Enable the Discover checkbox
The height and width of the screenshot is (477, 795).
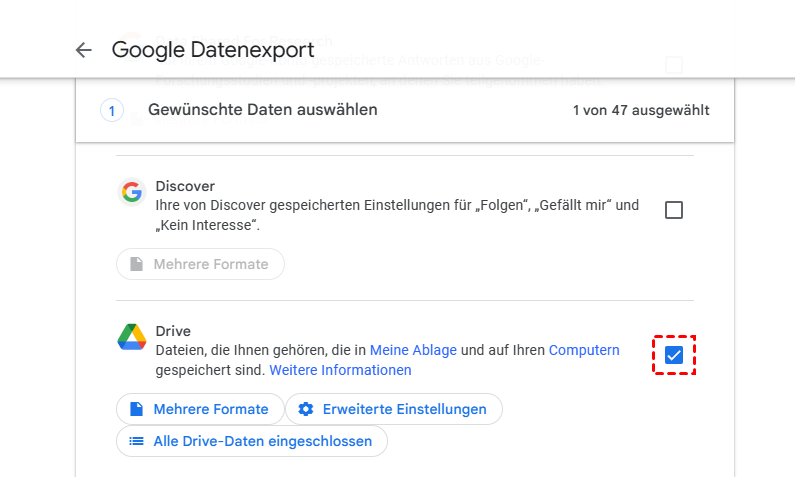[x=674, y=210]
